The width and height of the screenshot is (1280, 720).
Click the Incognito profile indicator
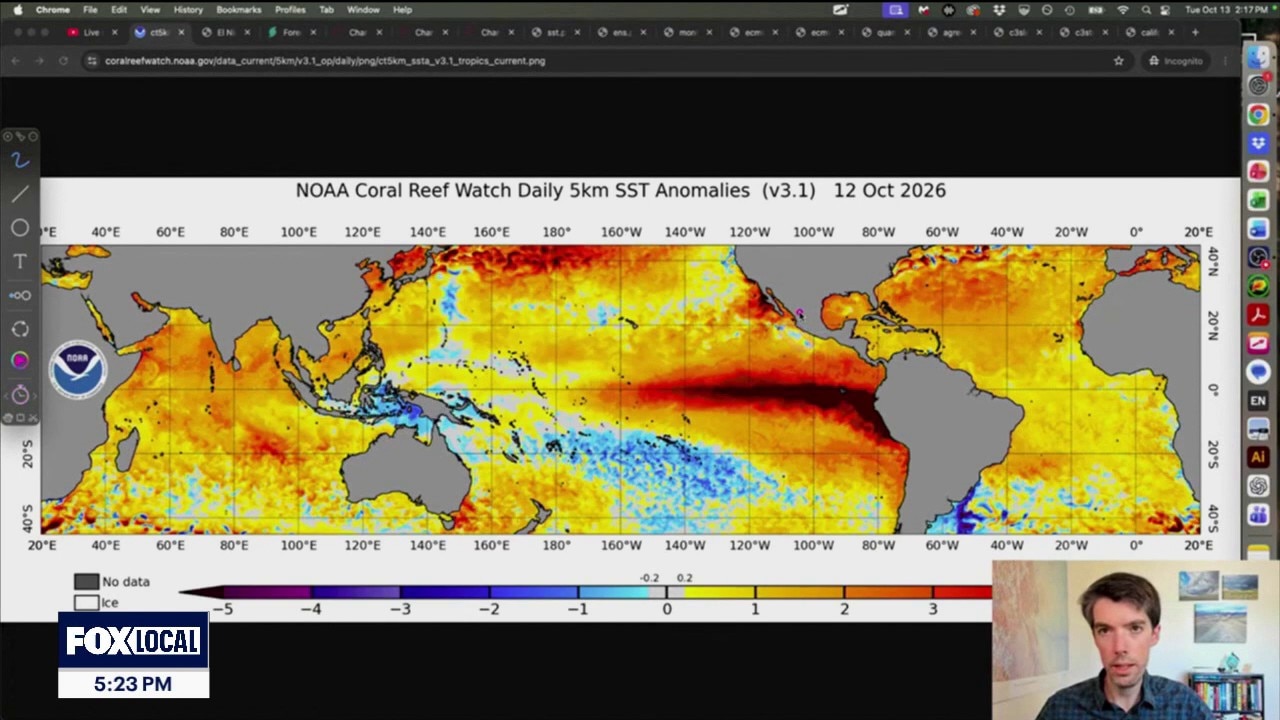pos(1175,61)
